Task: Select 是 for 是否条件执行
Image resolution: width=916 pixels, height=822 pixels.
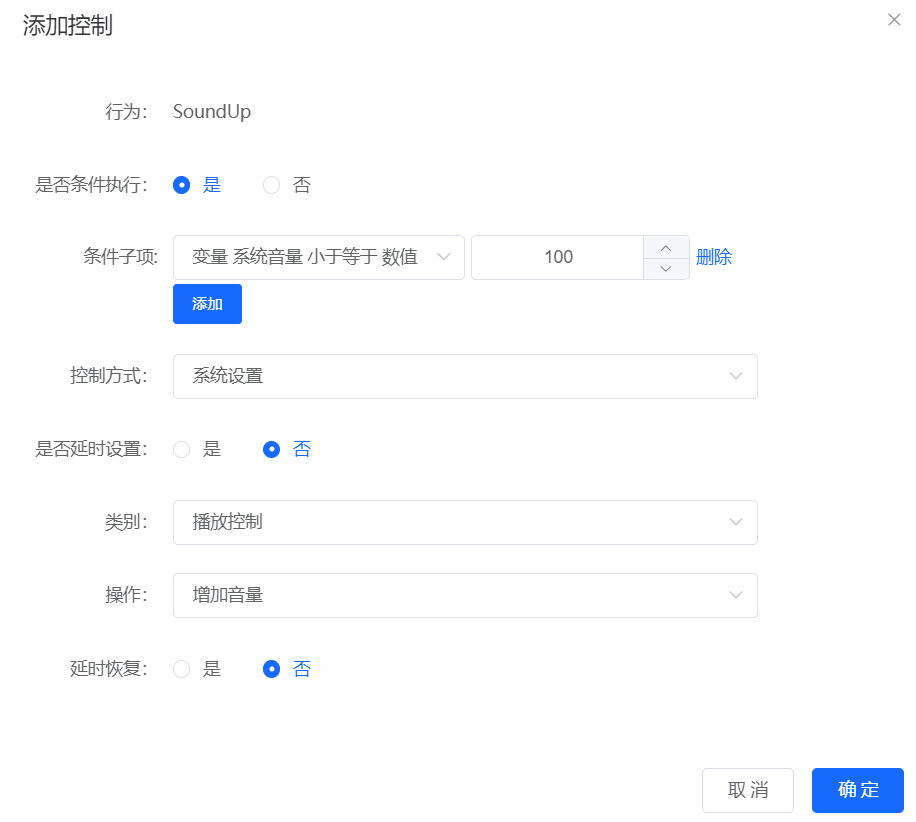Action: 181,185
